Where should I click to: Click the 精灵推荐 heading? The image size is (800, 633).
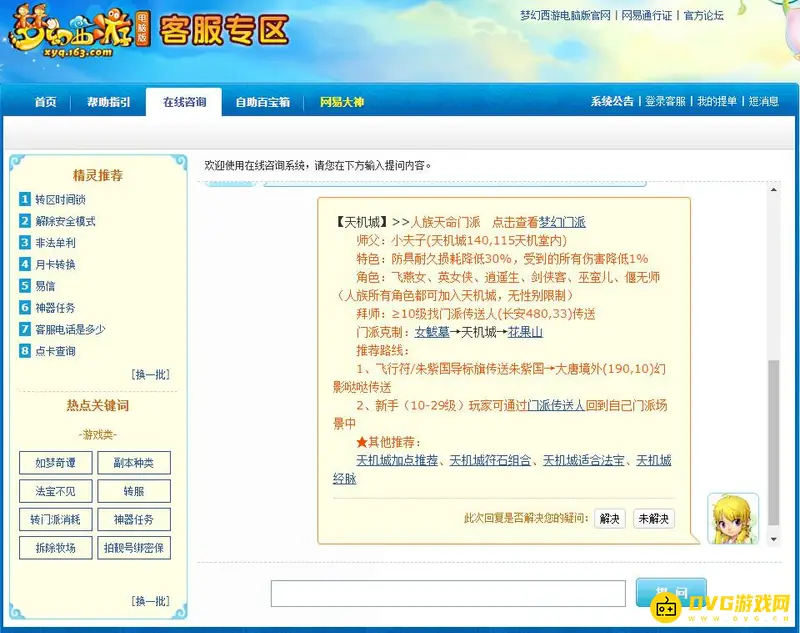[98, 175]
